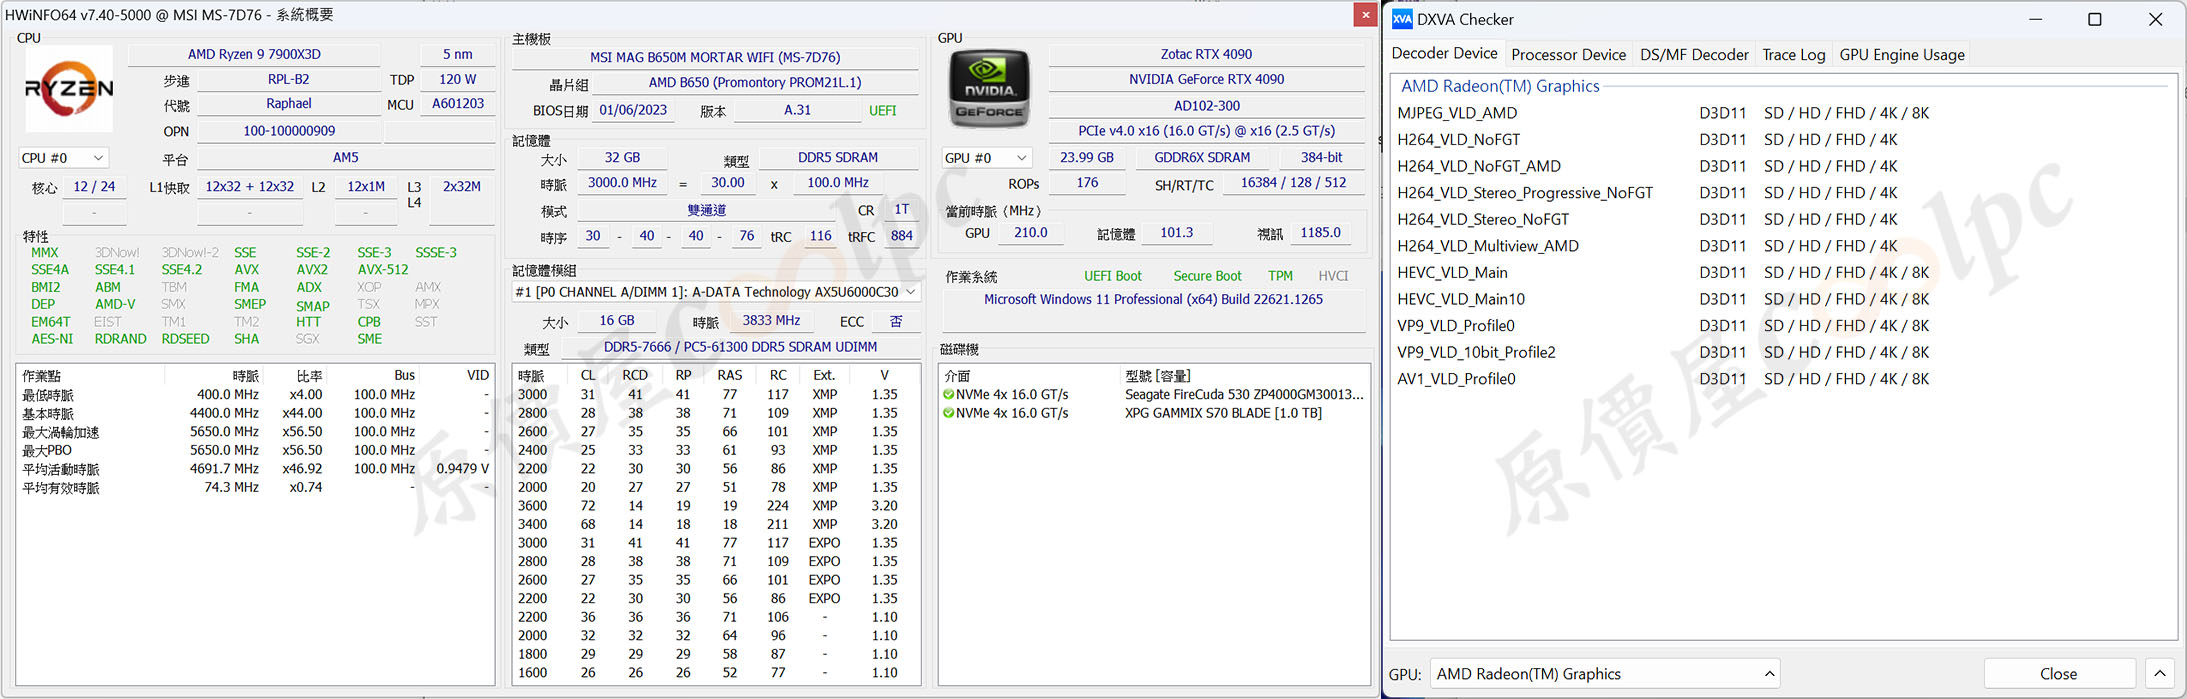This screenshot has height=699, width=2187.
Task: Click the up-arrow expander beside Close button
Action: [x=2160, y=674]
